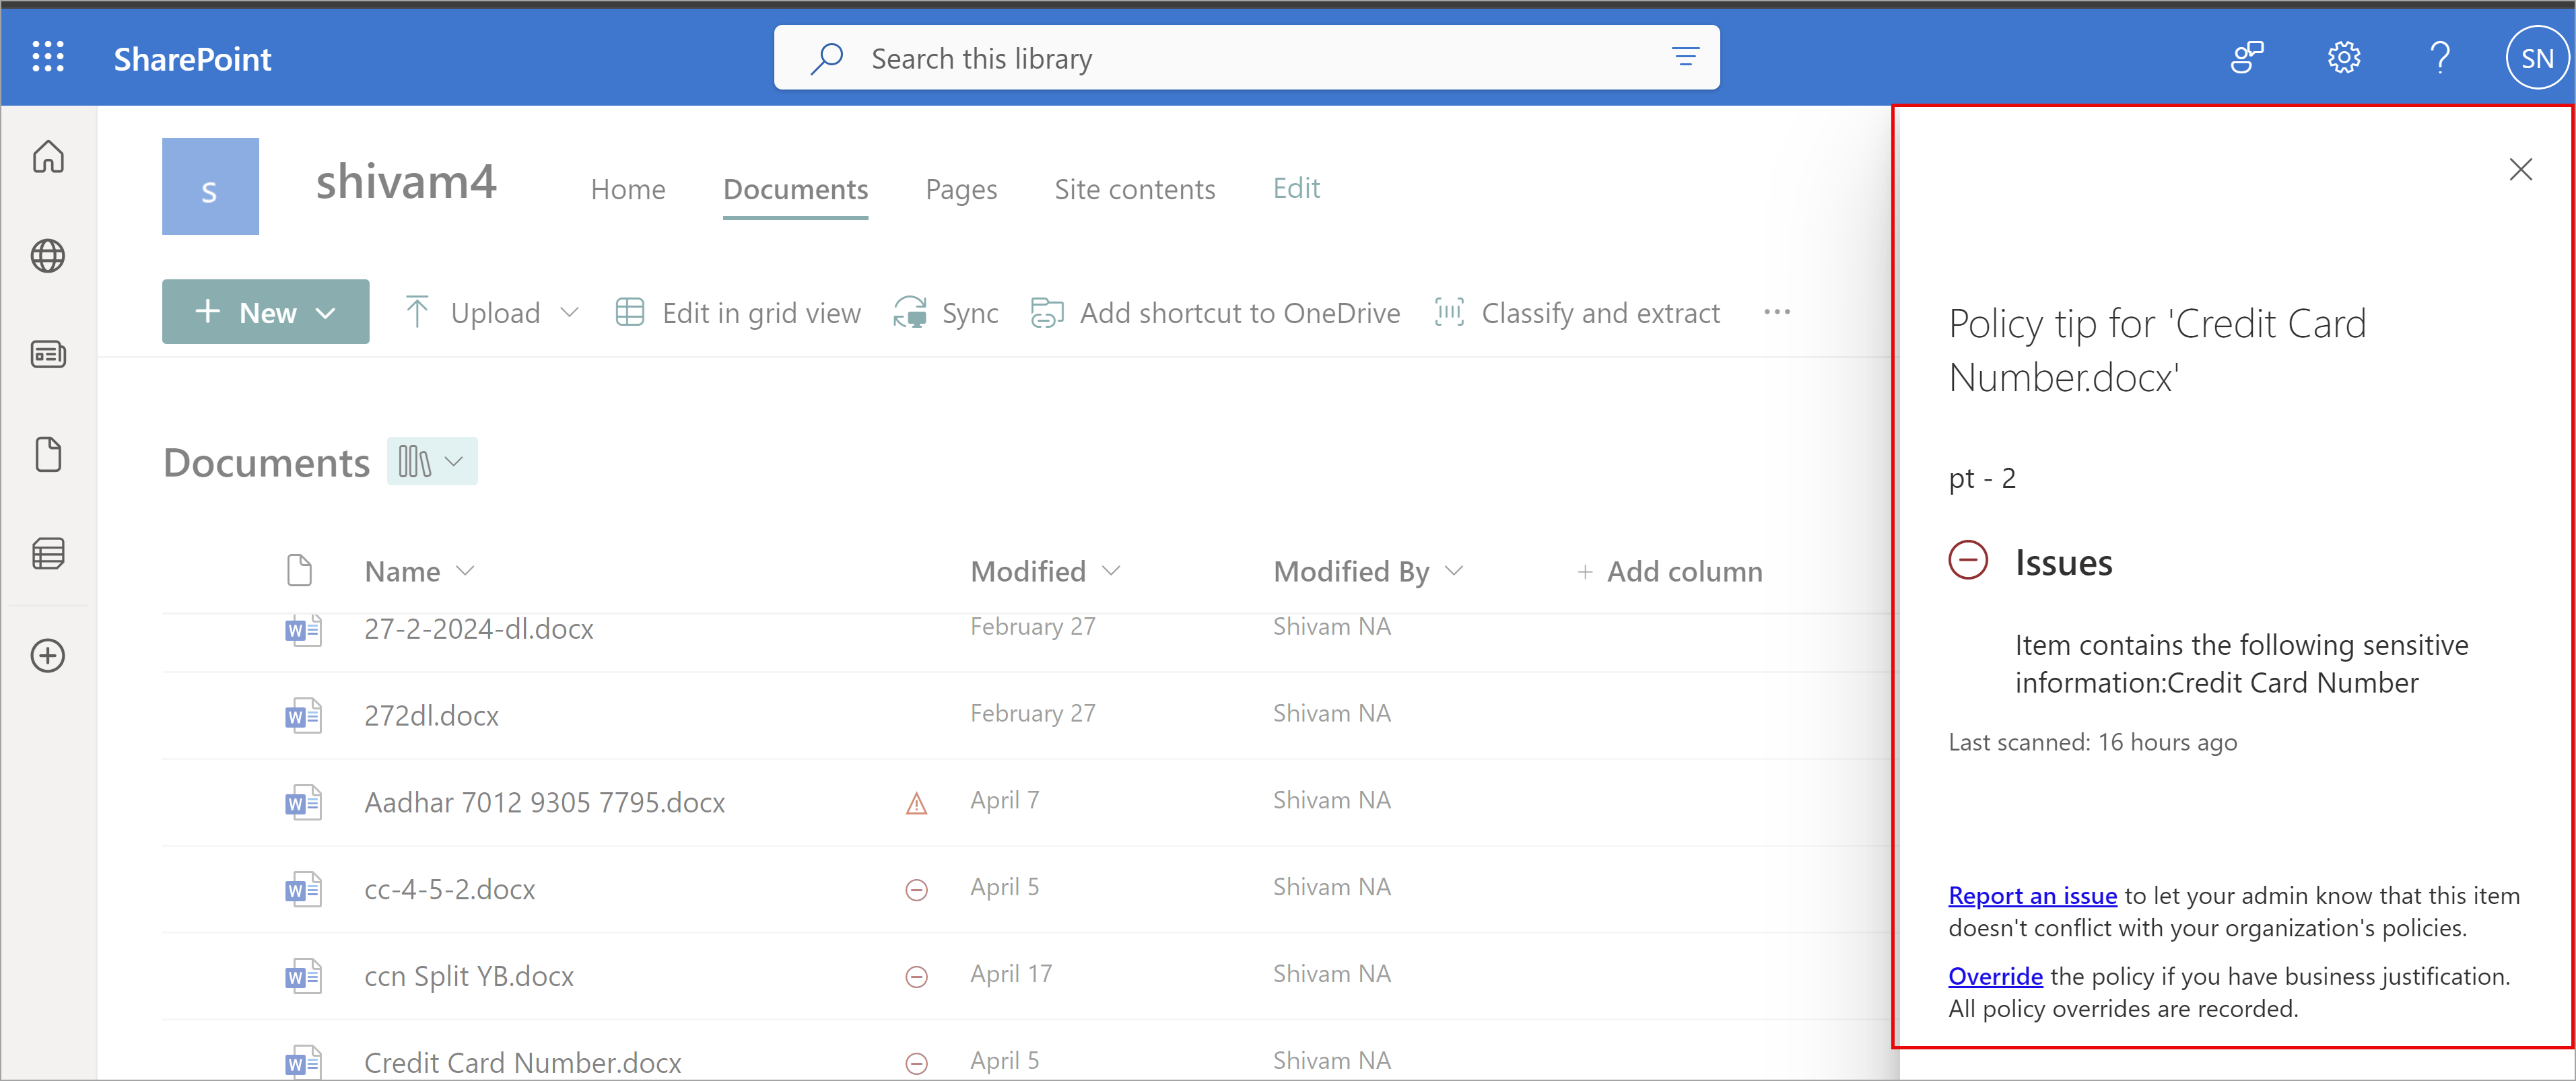Open the app launcher waffle icon
2576x1081 pixels.
[x=48, y=57]
